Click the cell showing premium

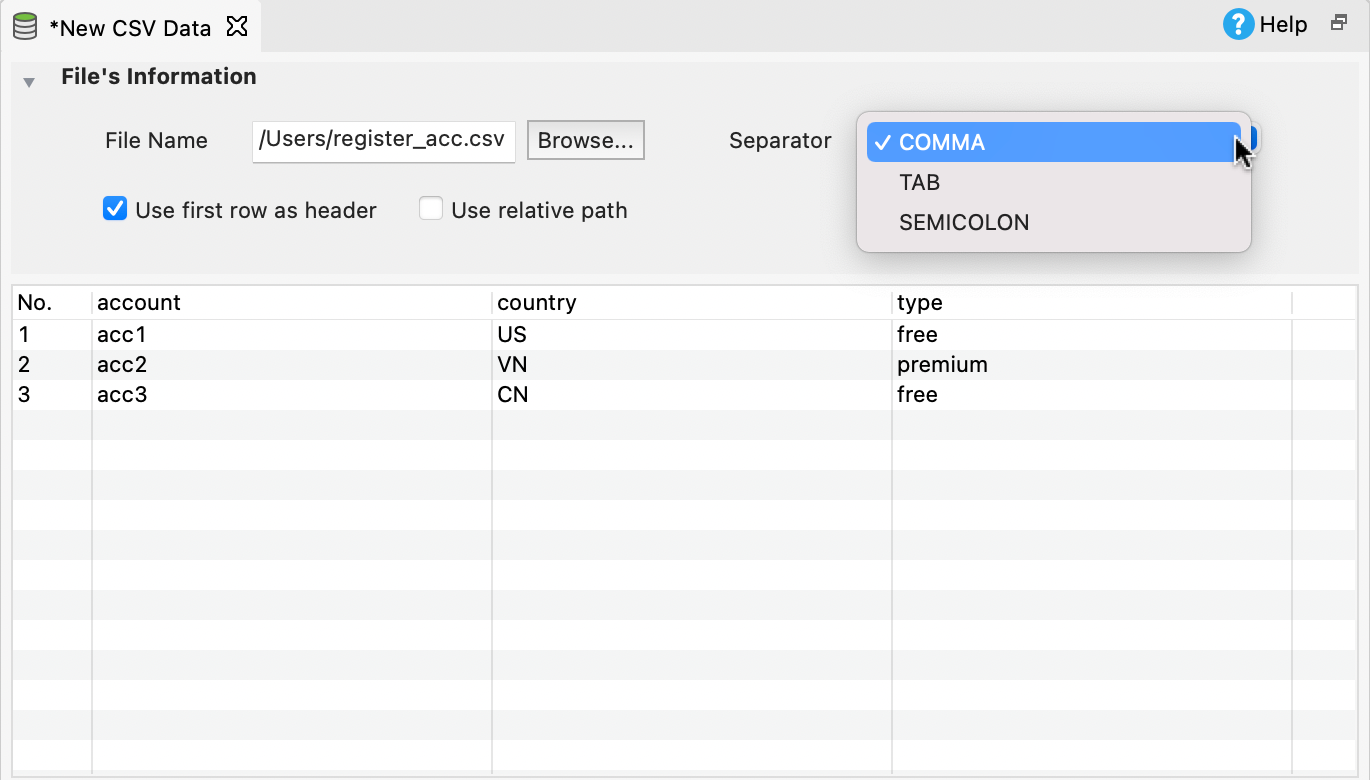941,364
